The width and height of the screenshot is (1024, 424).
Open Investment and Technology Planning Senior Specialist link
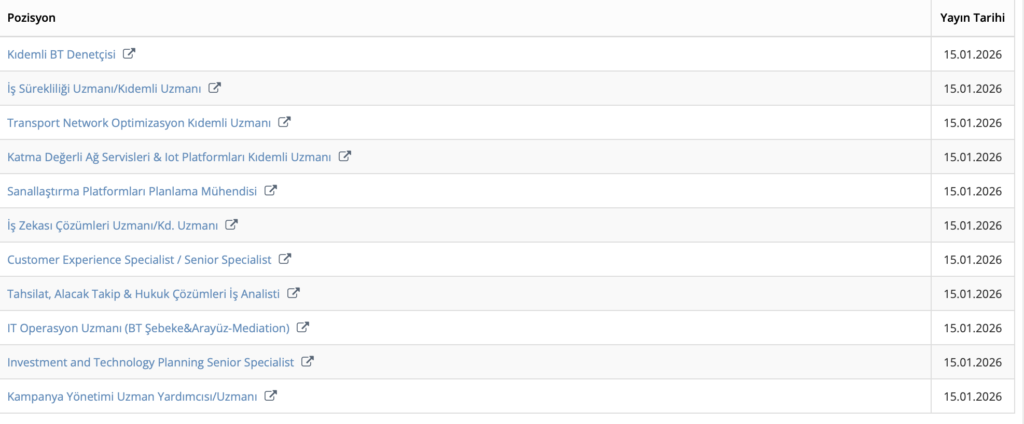(x=151, y=361)
